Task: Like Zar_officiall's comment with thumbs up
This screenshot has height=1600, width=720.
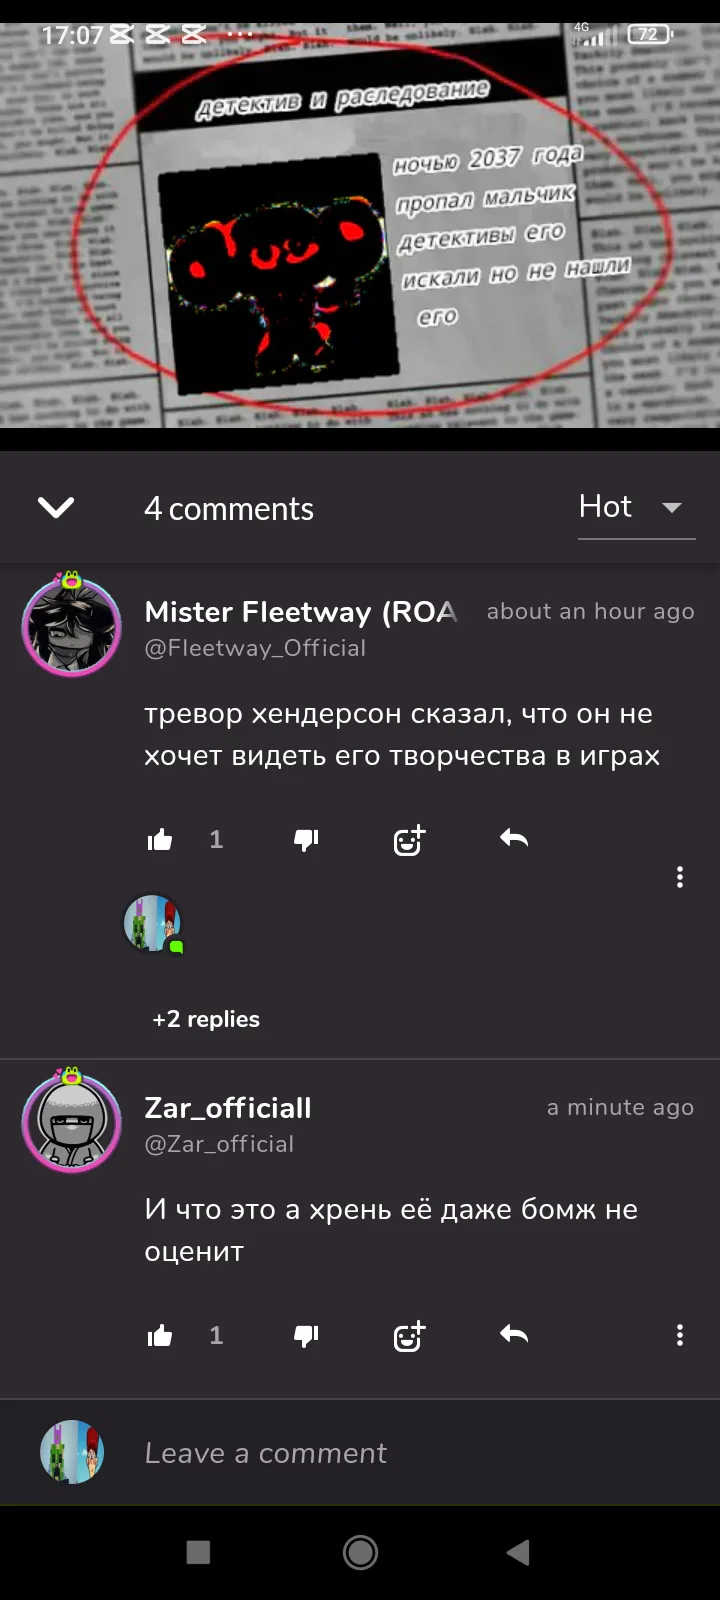Action: (160, 1336)
